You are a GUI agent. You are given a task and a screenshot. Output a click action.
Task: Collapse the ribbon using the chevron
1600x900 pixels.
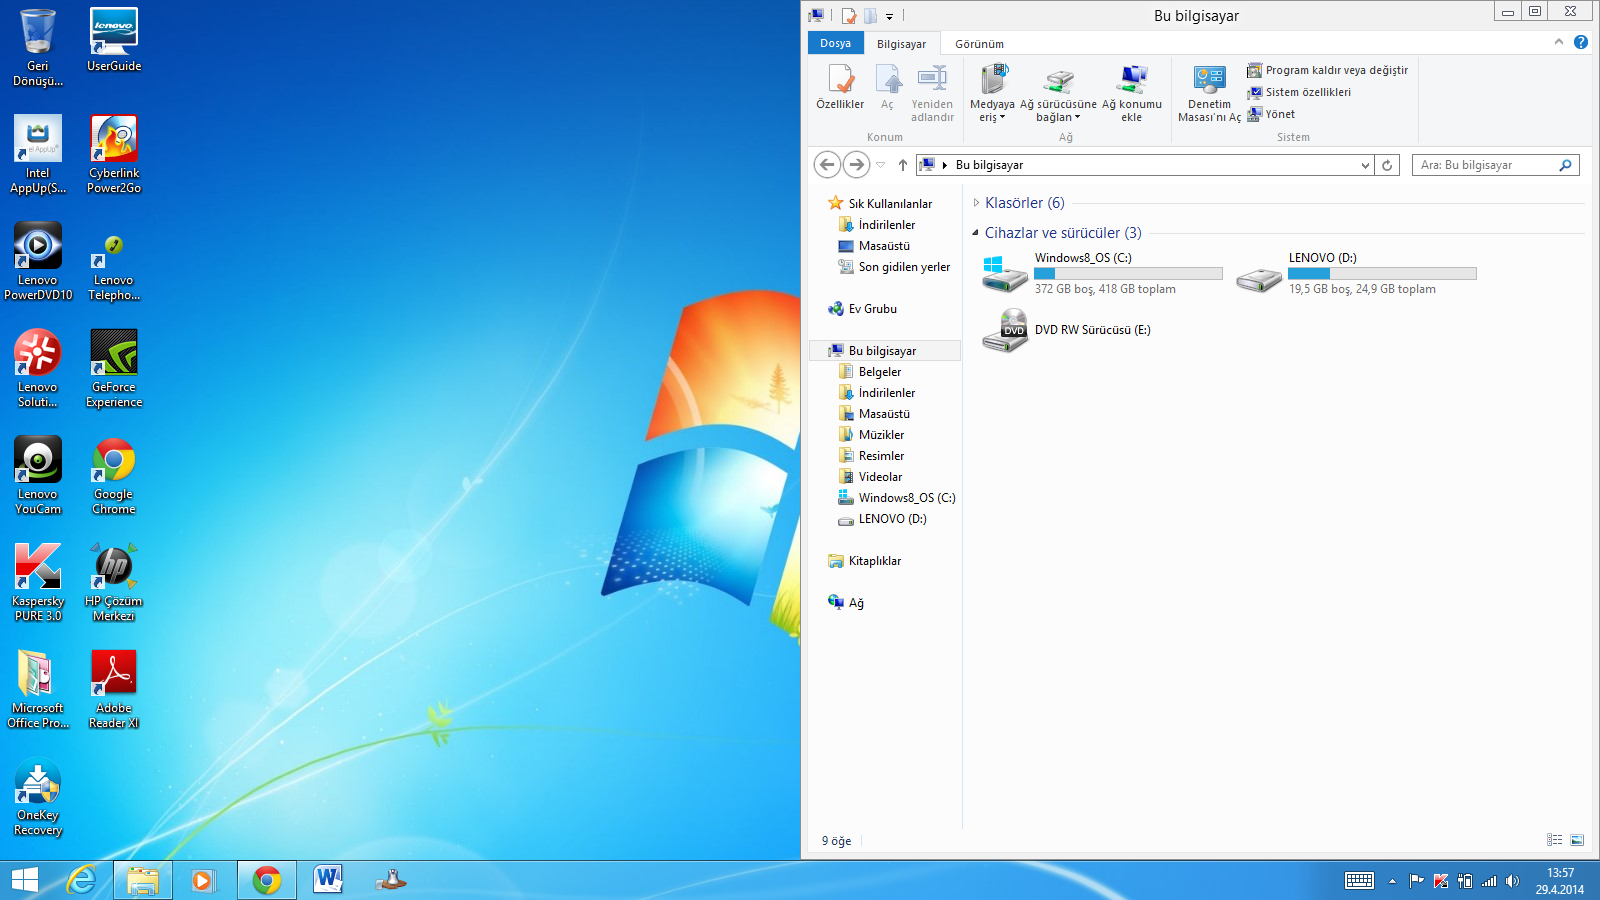(1558, 42)
